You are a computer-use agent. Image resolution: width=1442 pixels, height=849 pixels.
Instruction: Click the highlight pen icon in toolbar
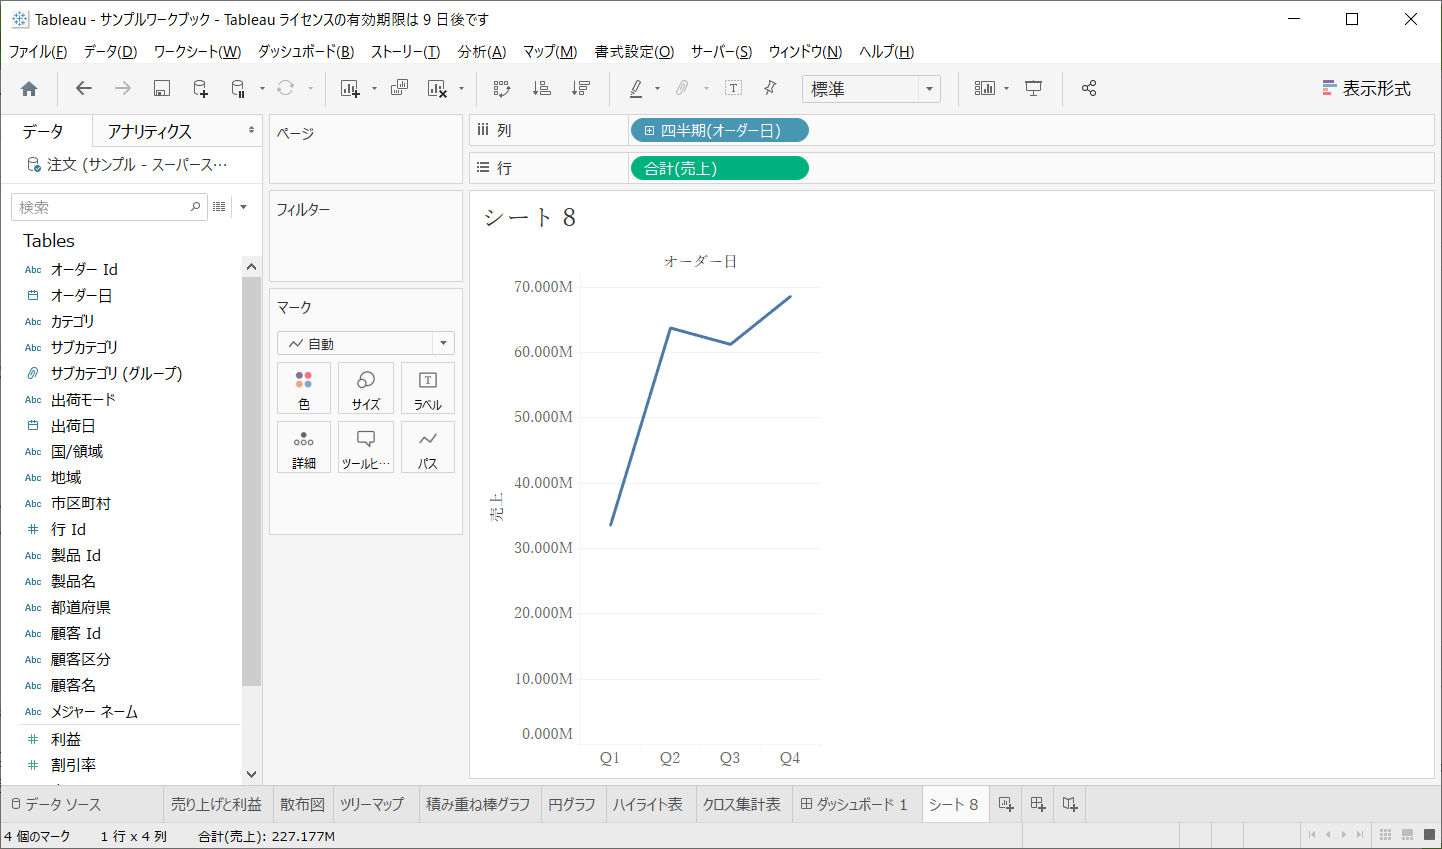click(636, 89)
